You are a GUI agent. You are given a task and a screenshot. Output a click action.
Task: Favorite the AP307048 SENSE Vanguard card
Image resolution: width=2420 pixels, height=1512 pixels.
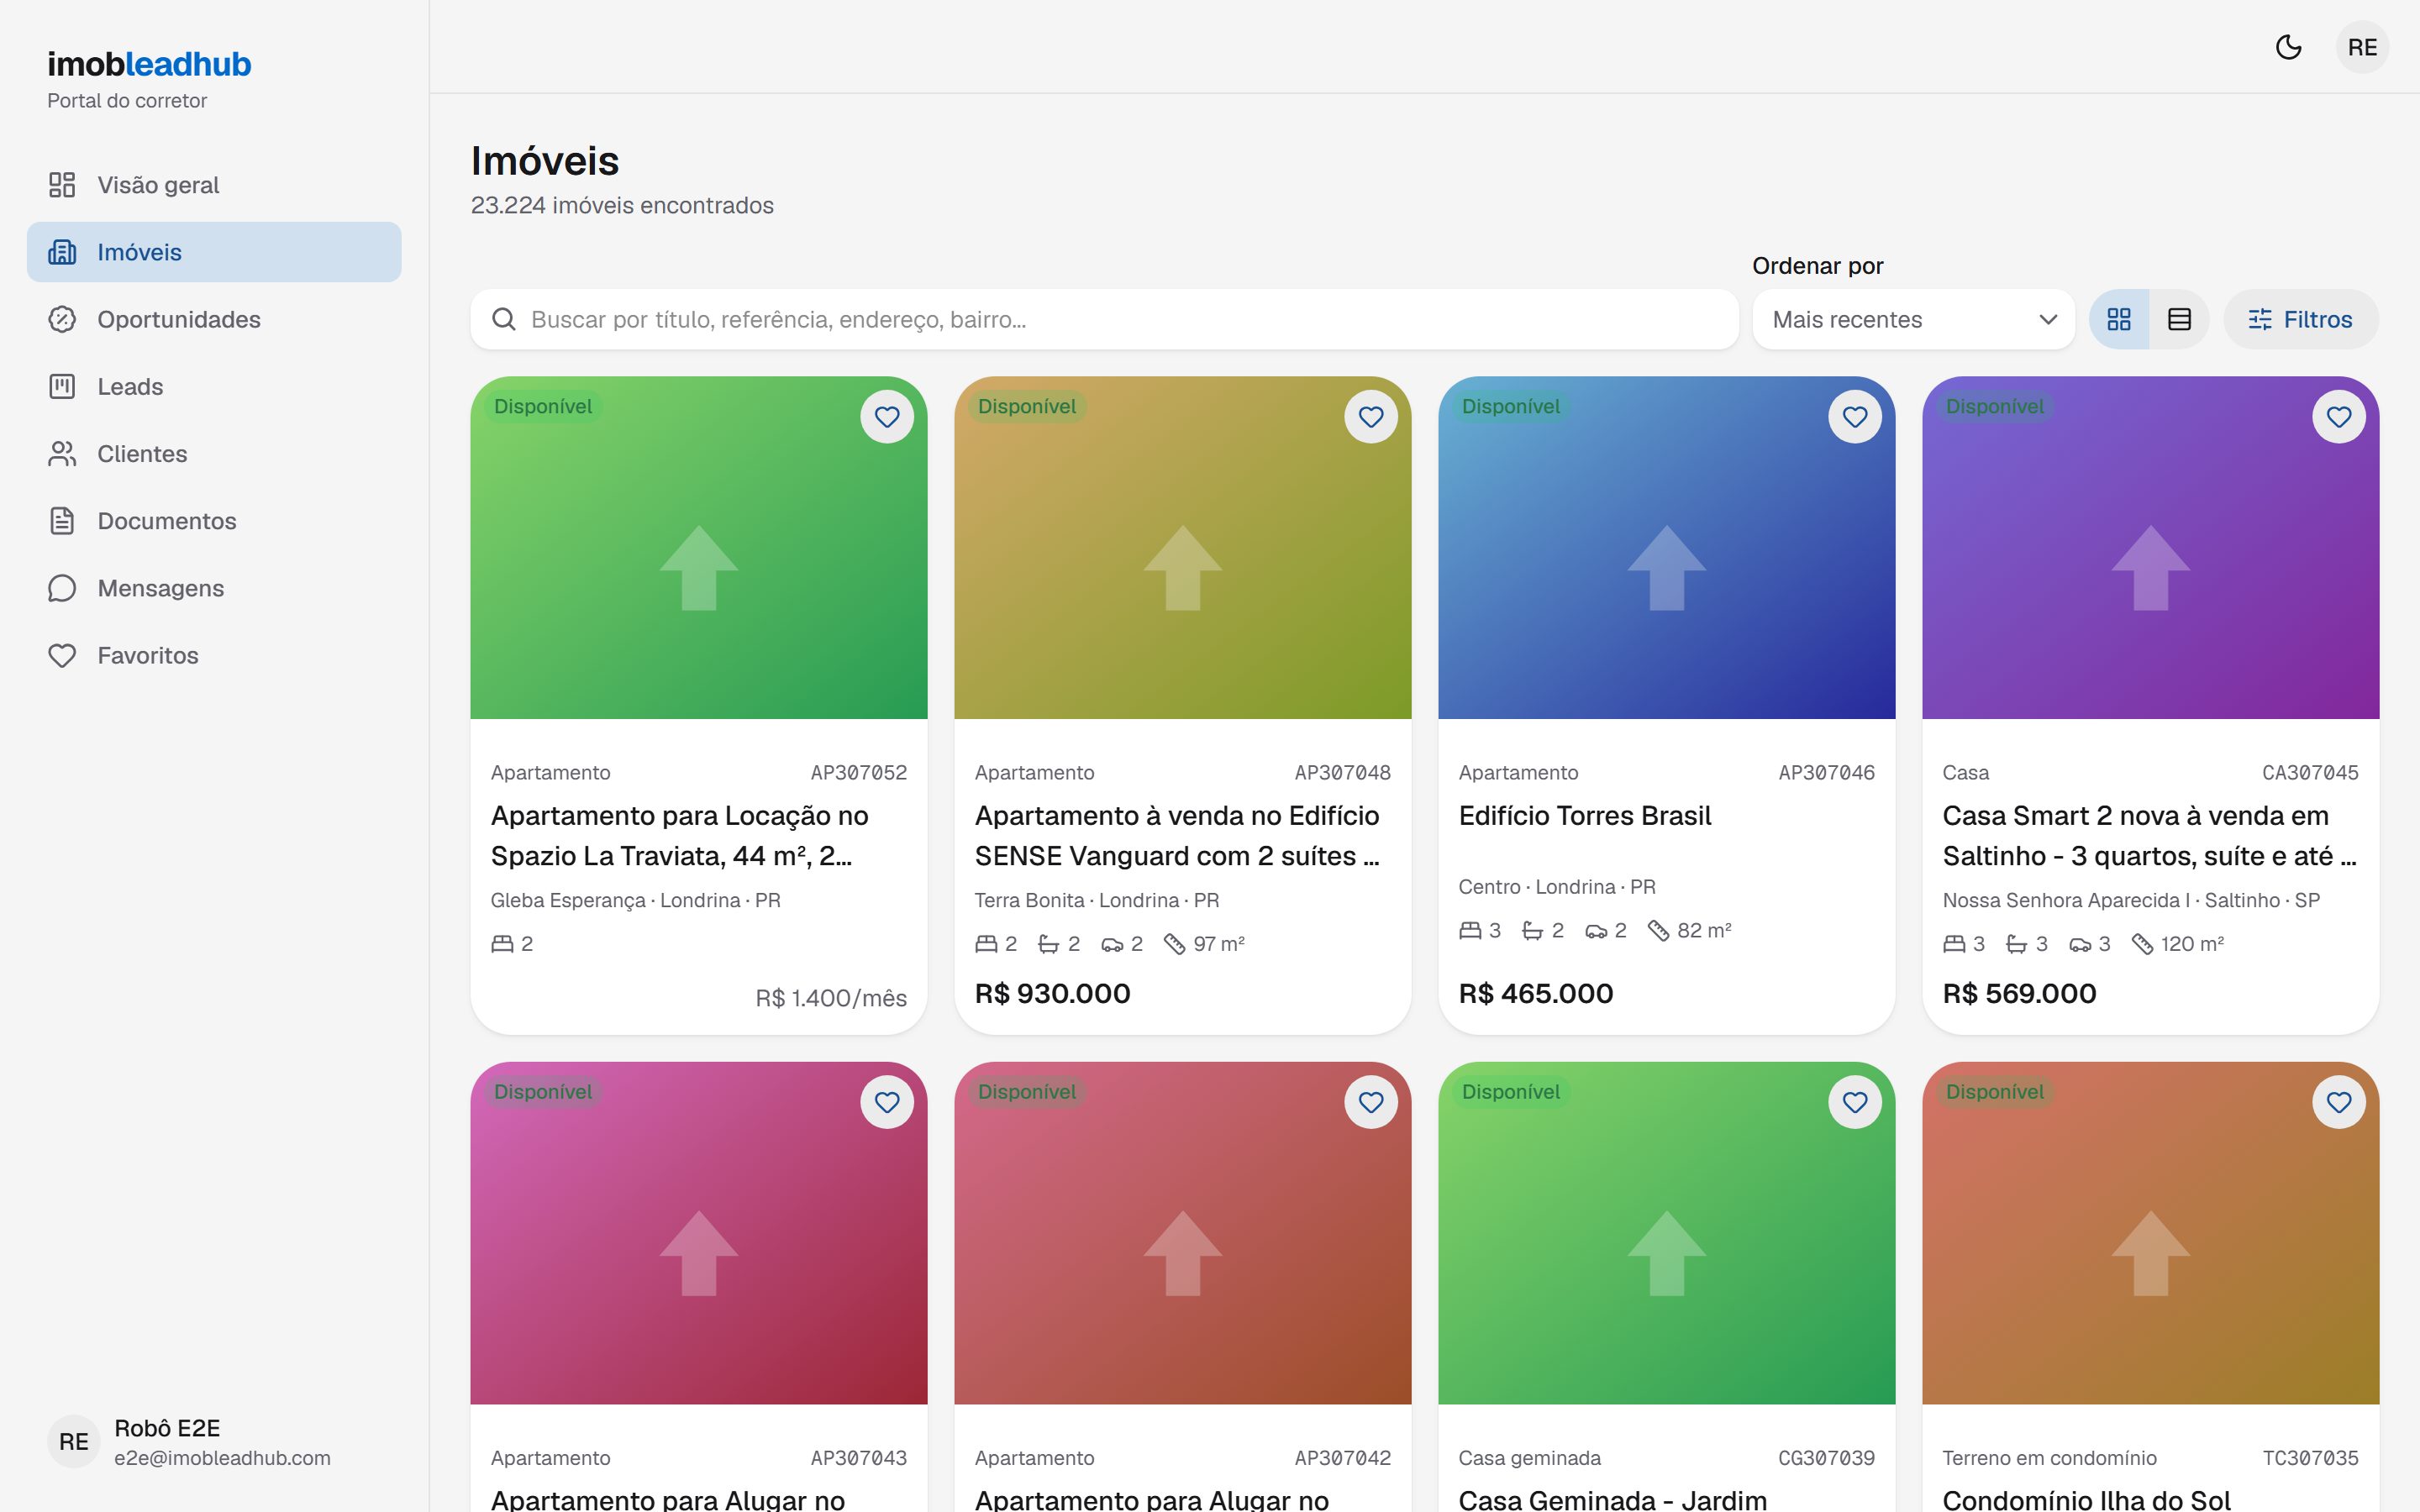(1371, 417)
